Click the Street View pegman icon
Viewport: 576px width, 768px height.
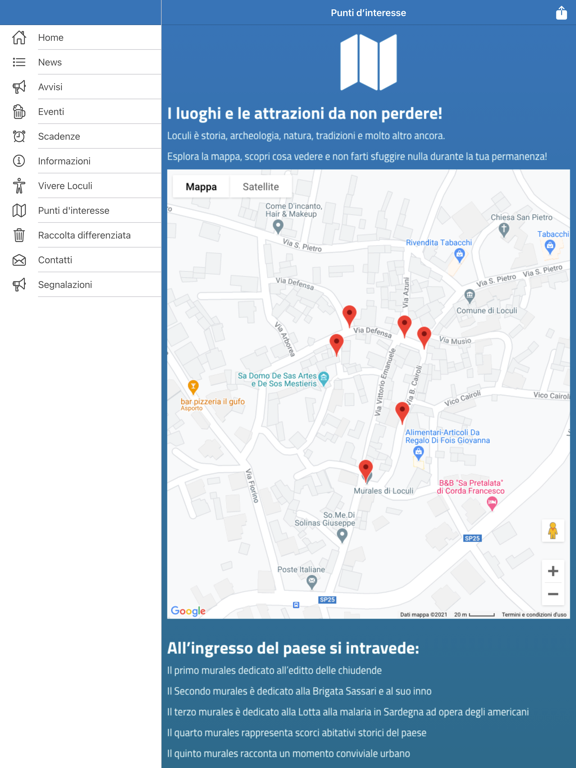point(553,530)
